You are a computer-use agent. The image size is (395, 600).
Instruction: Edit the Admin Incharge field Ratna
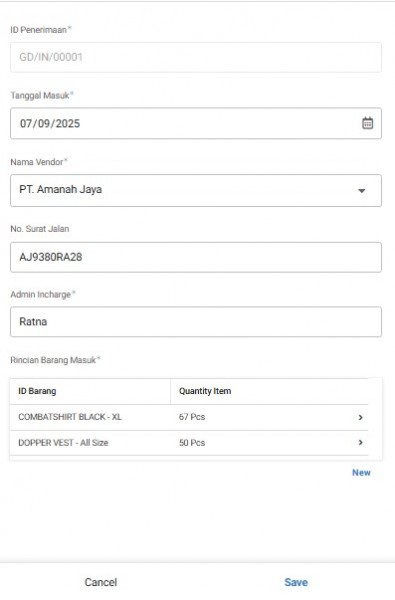point(196,322)
